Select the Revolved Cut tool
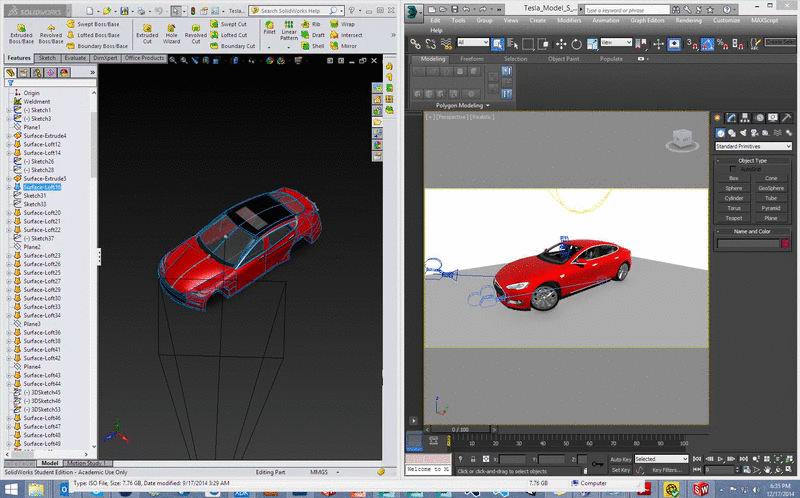This screenshot has width=800, height=498. point(196,34)
